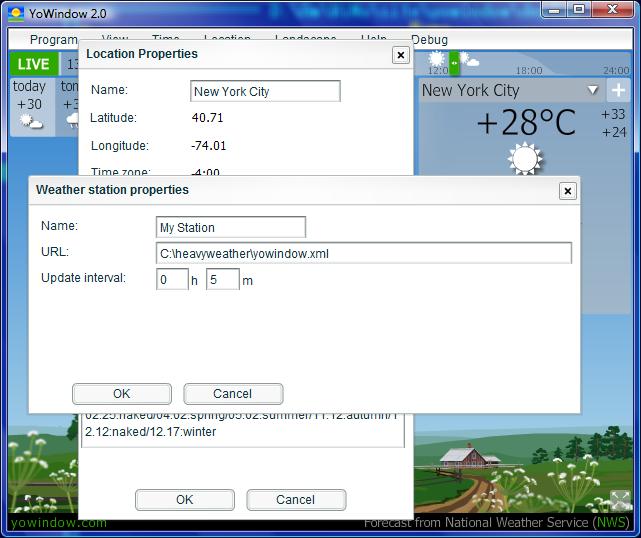Click OK in the Location Properties dialog
Image resolution: width=641 pixels, height=538 pixels.
click(184, 500)
